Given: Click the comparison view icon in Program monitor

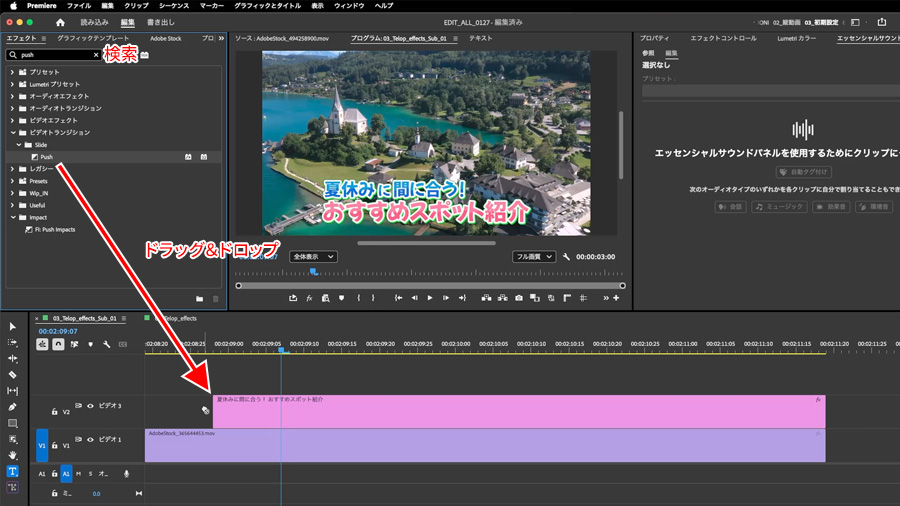Looking at the screenshot, I should pyautogui.click(x=535, y=298).
